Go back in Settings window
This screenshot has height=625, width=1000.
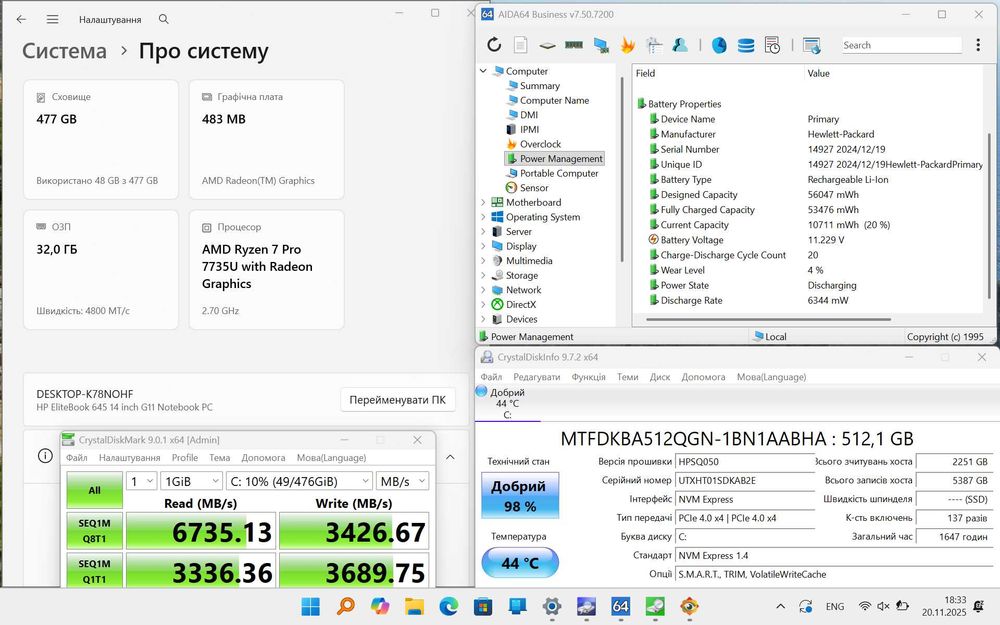pos(21,19)
